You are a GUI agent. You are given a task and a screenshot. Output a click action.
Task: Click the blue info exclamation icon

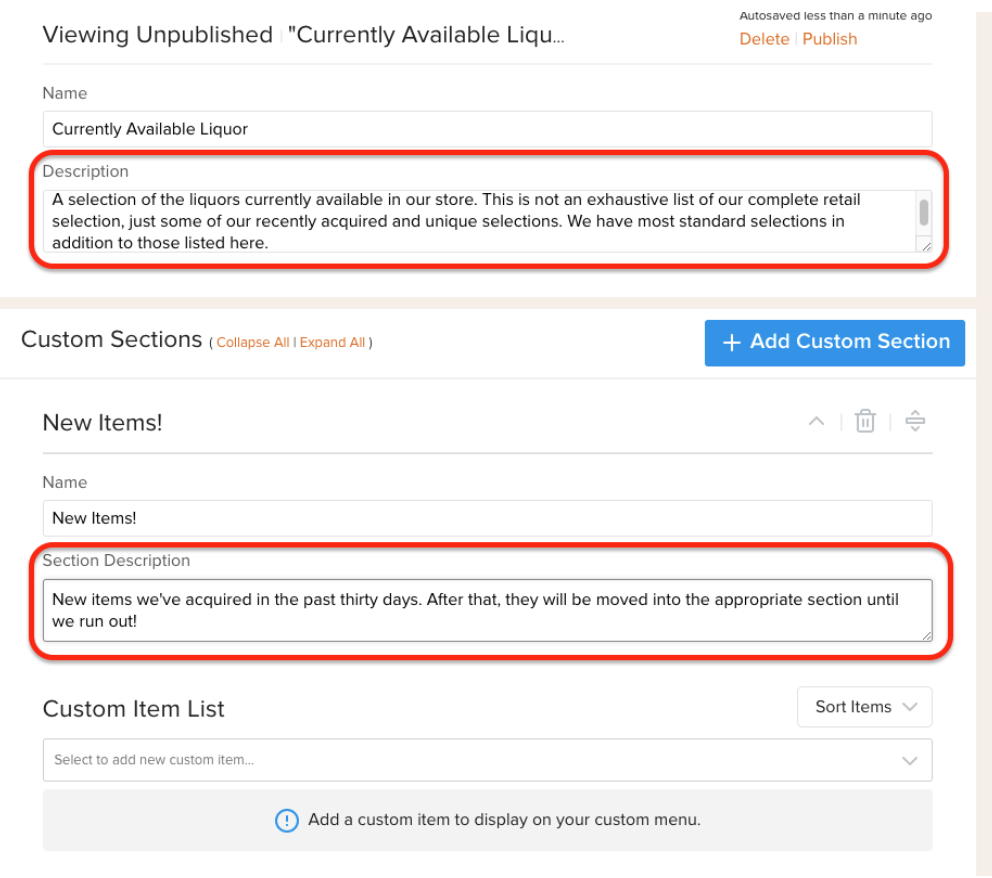click(x=287, y=821)
